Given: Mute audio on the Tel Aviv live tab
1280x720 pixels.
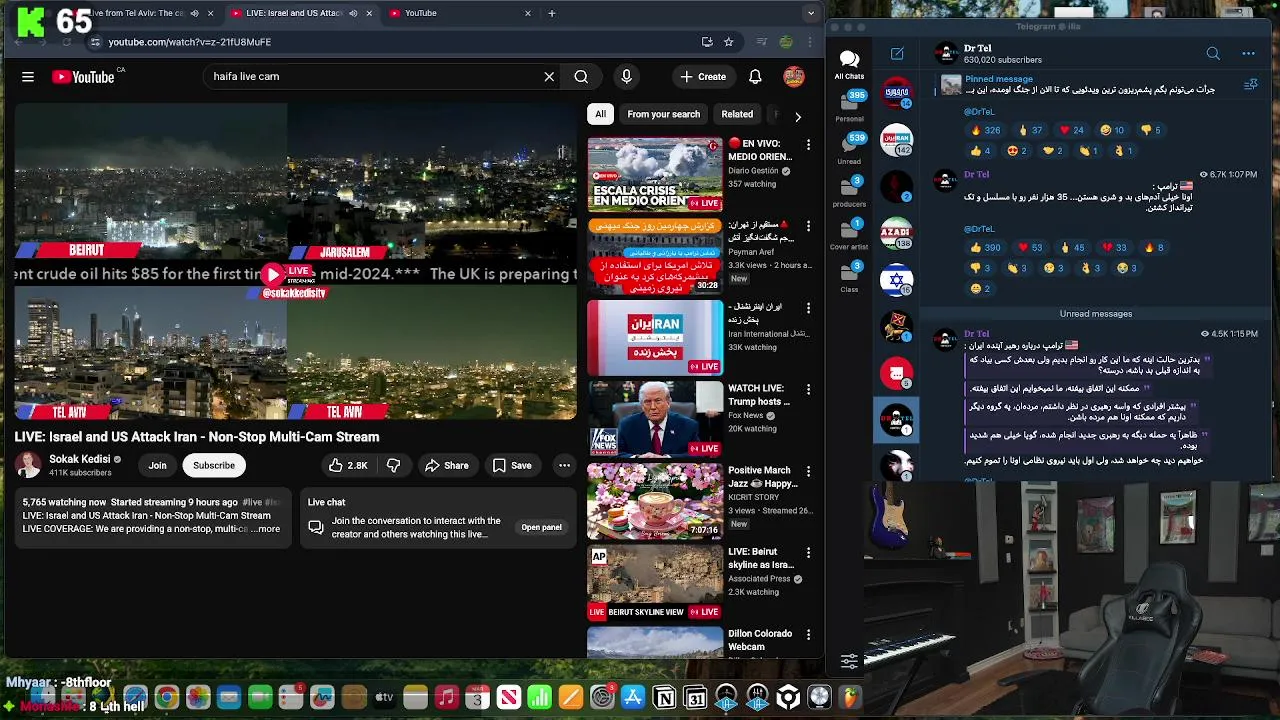Looking at the screenshot, I should (194, 13).
